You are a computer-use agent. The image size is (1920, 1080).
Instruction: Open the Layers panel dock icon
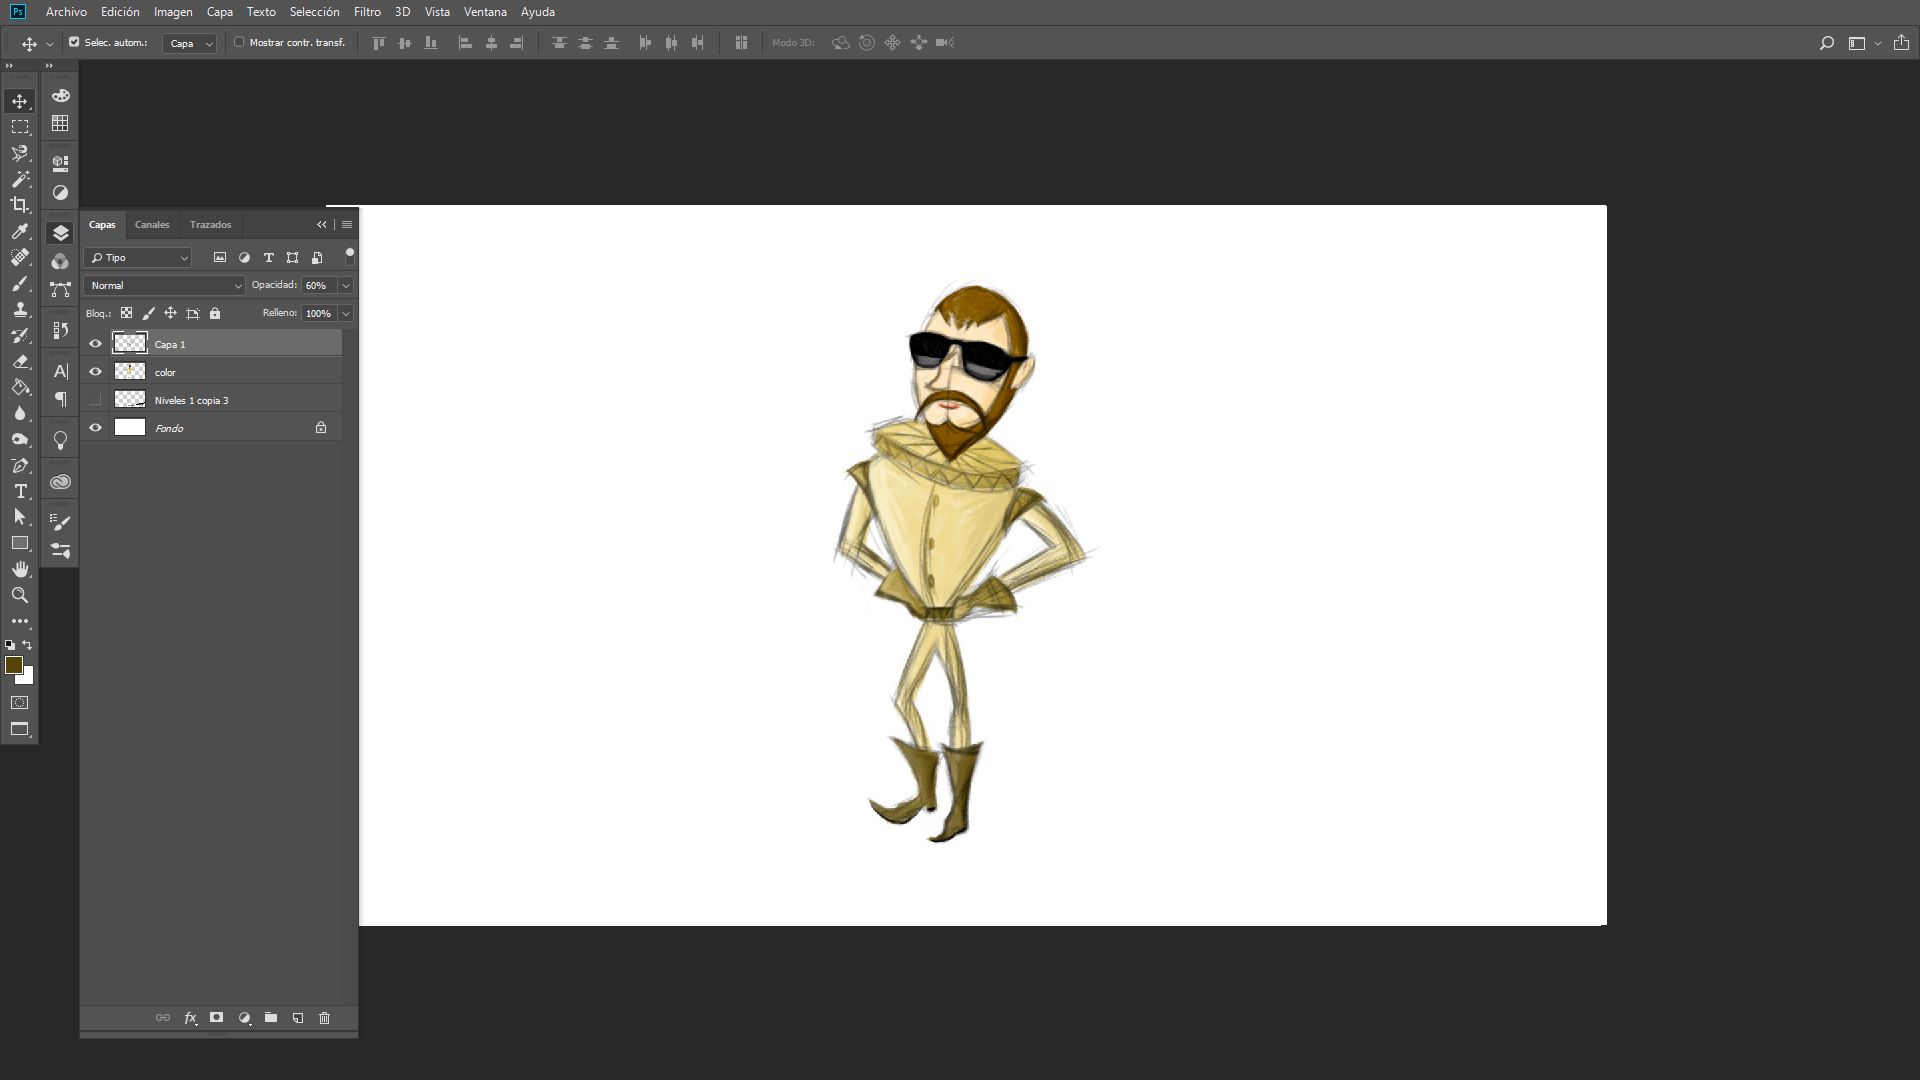(x=61, y=233)
